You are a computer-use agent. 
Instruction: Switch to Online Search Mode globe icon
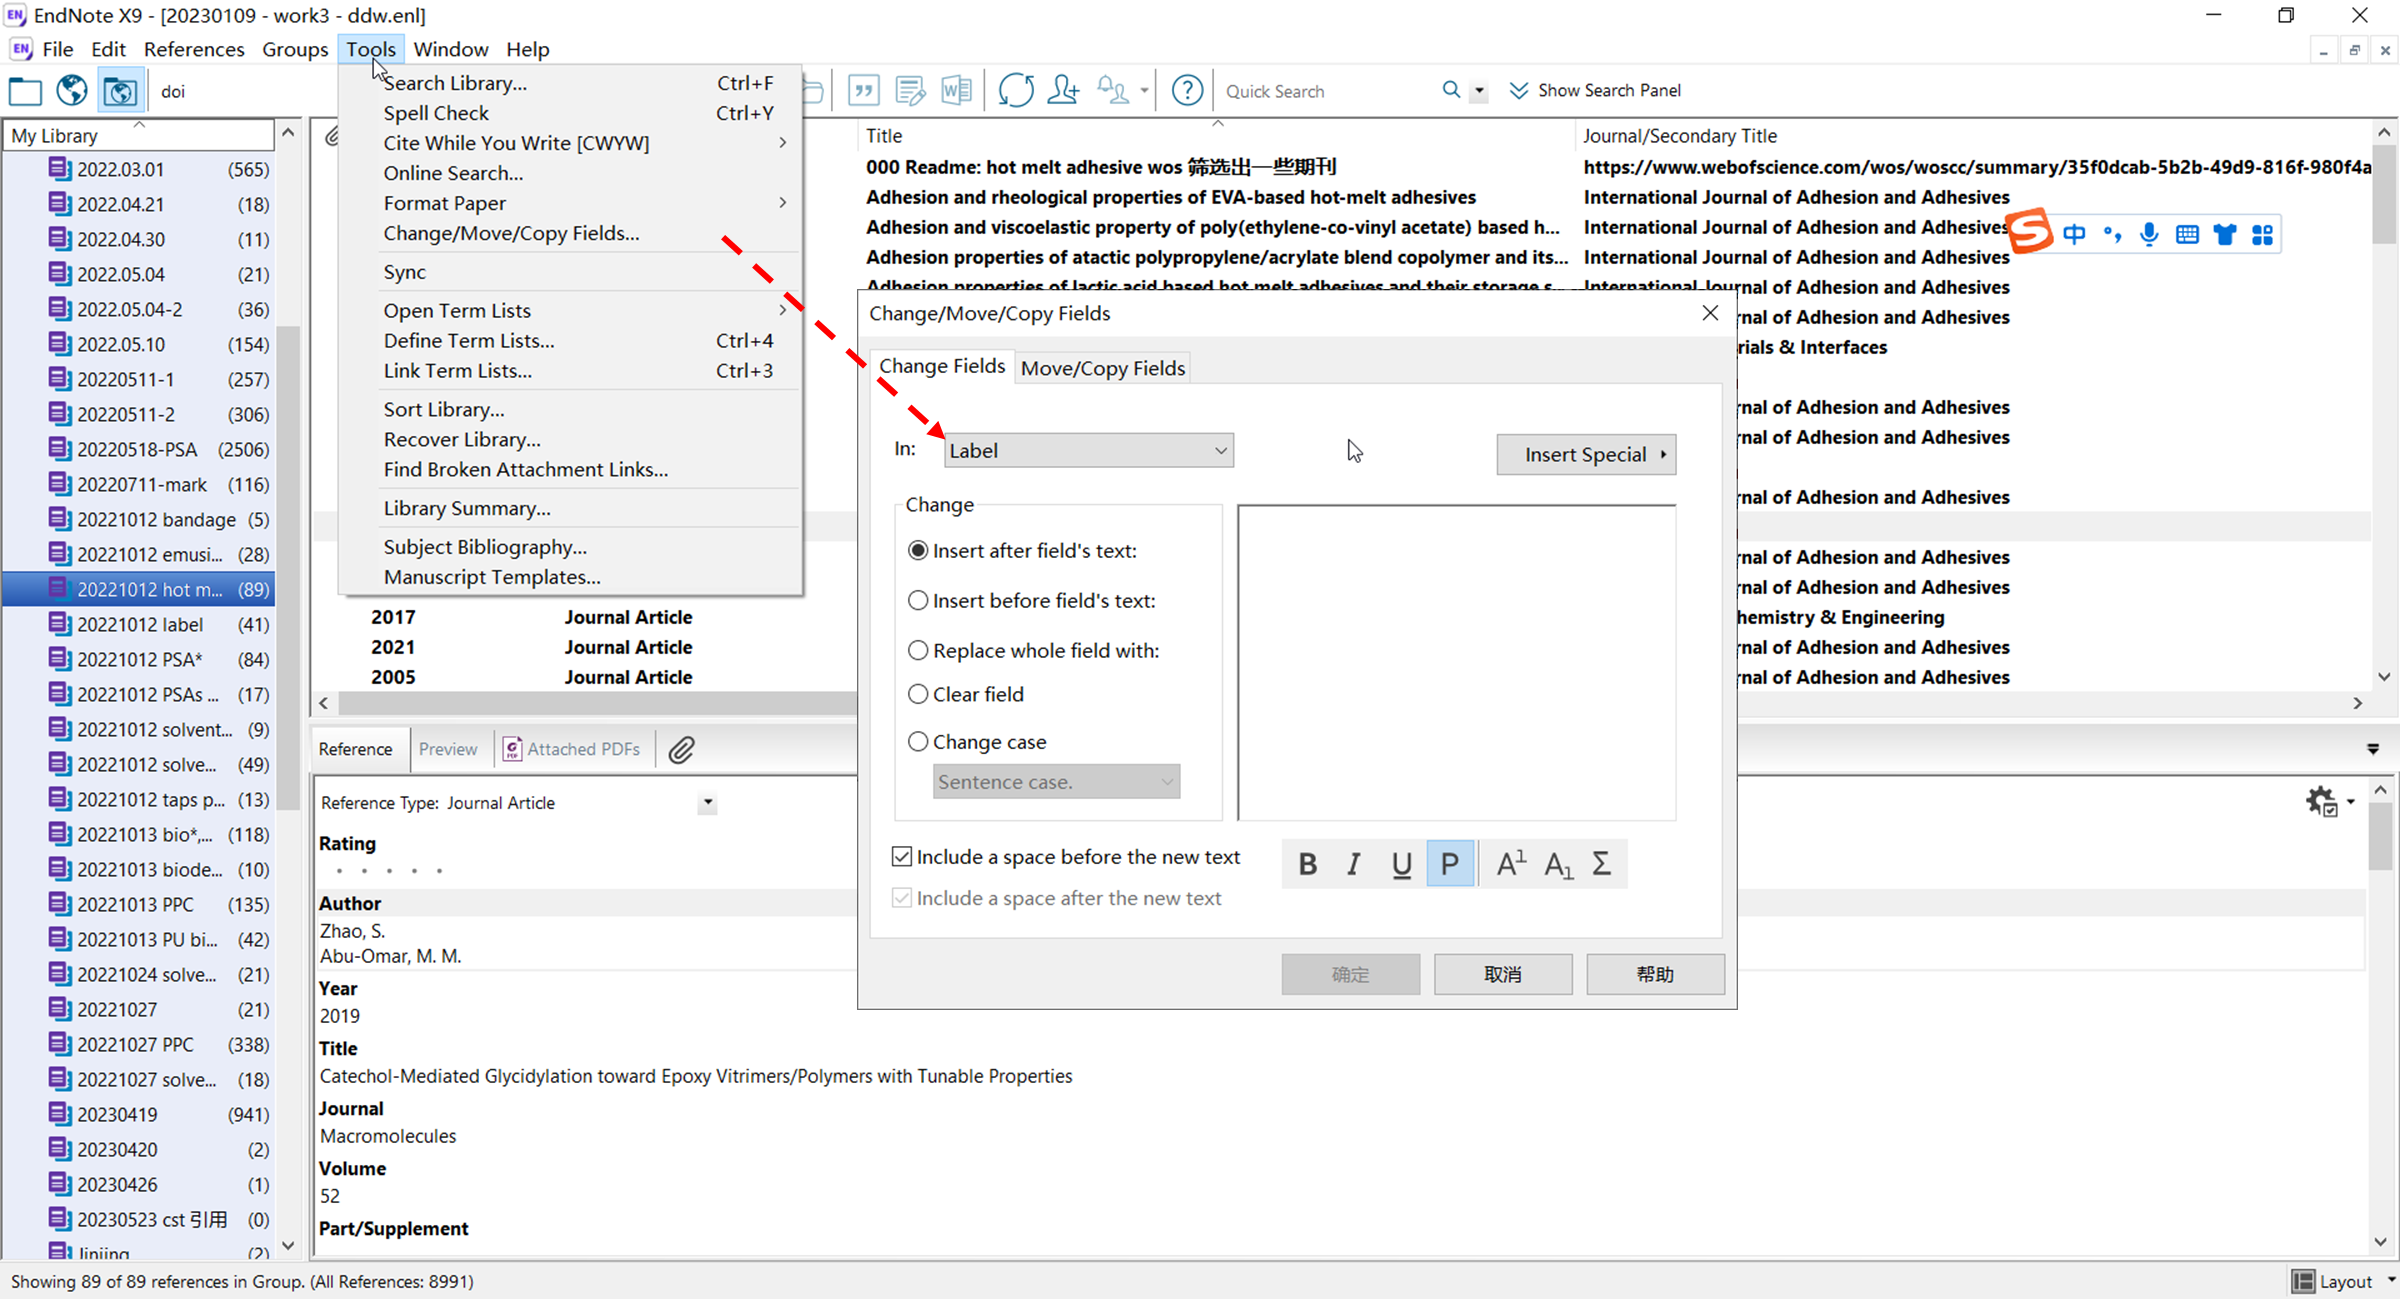[72, 91]
